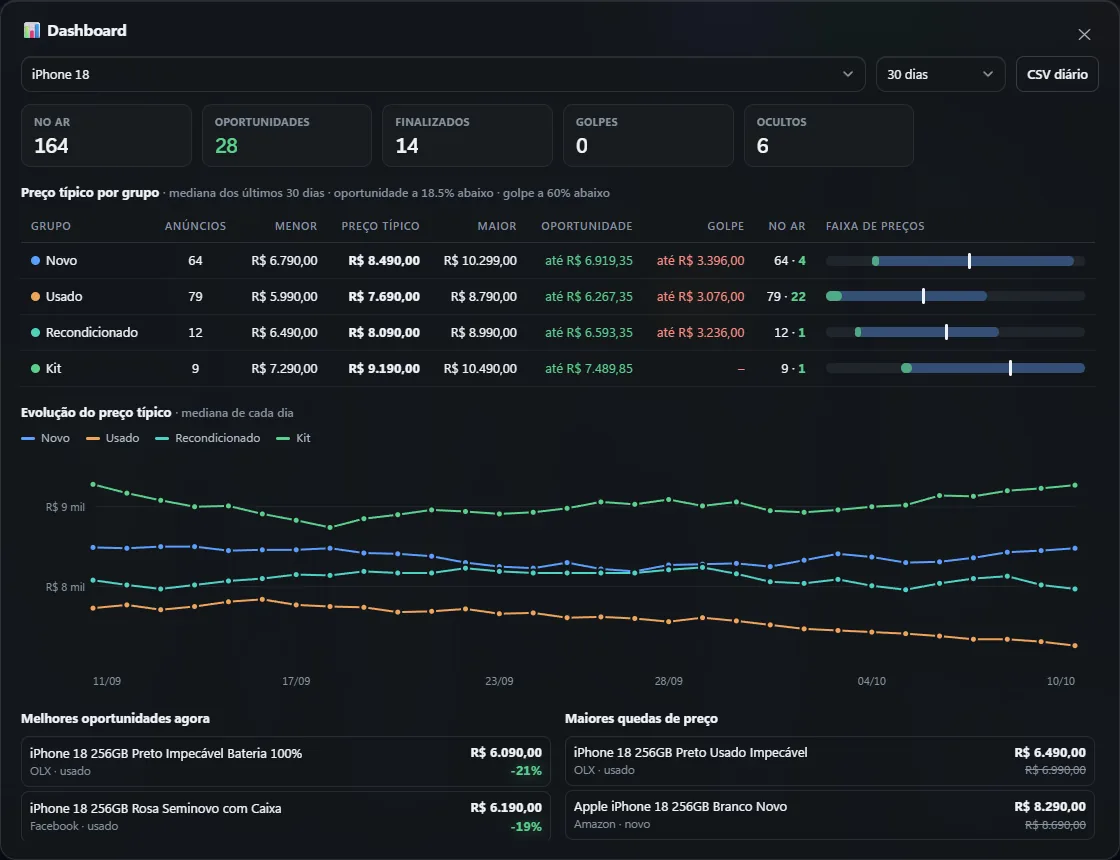Click the -21% discount badge

tap(526, 771)
